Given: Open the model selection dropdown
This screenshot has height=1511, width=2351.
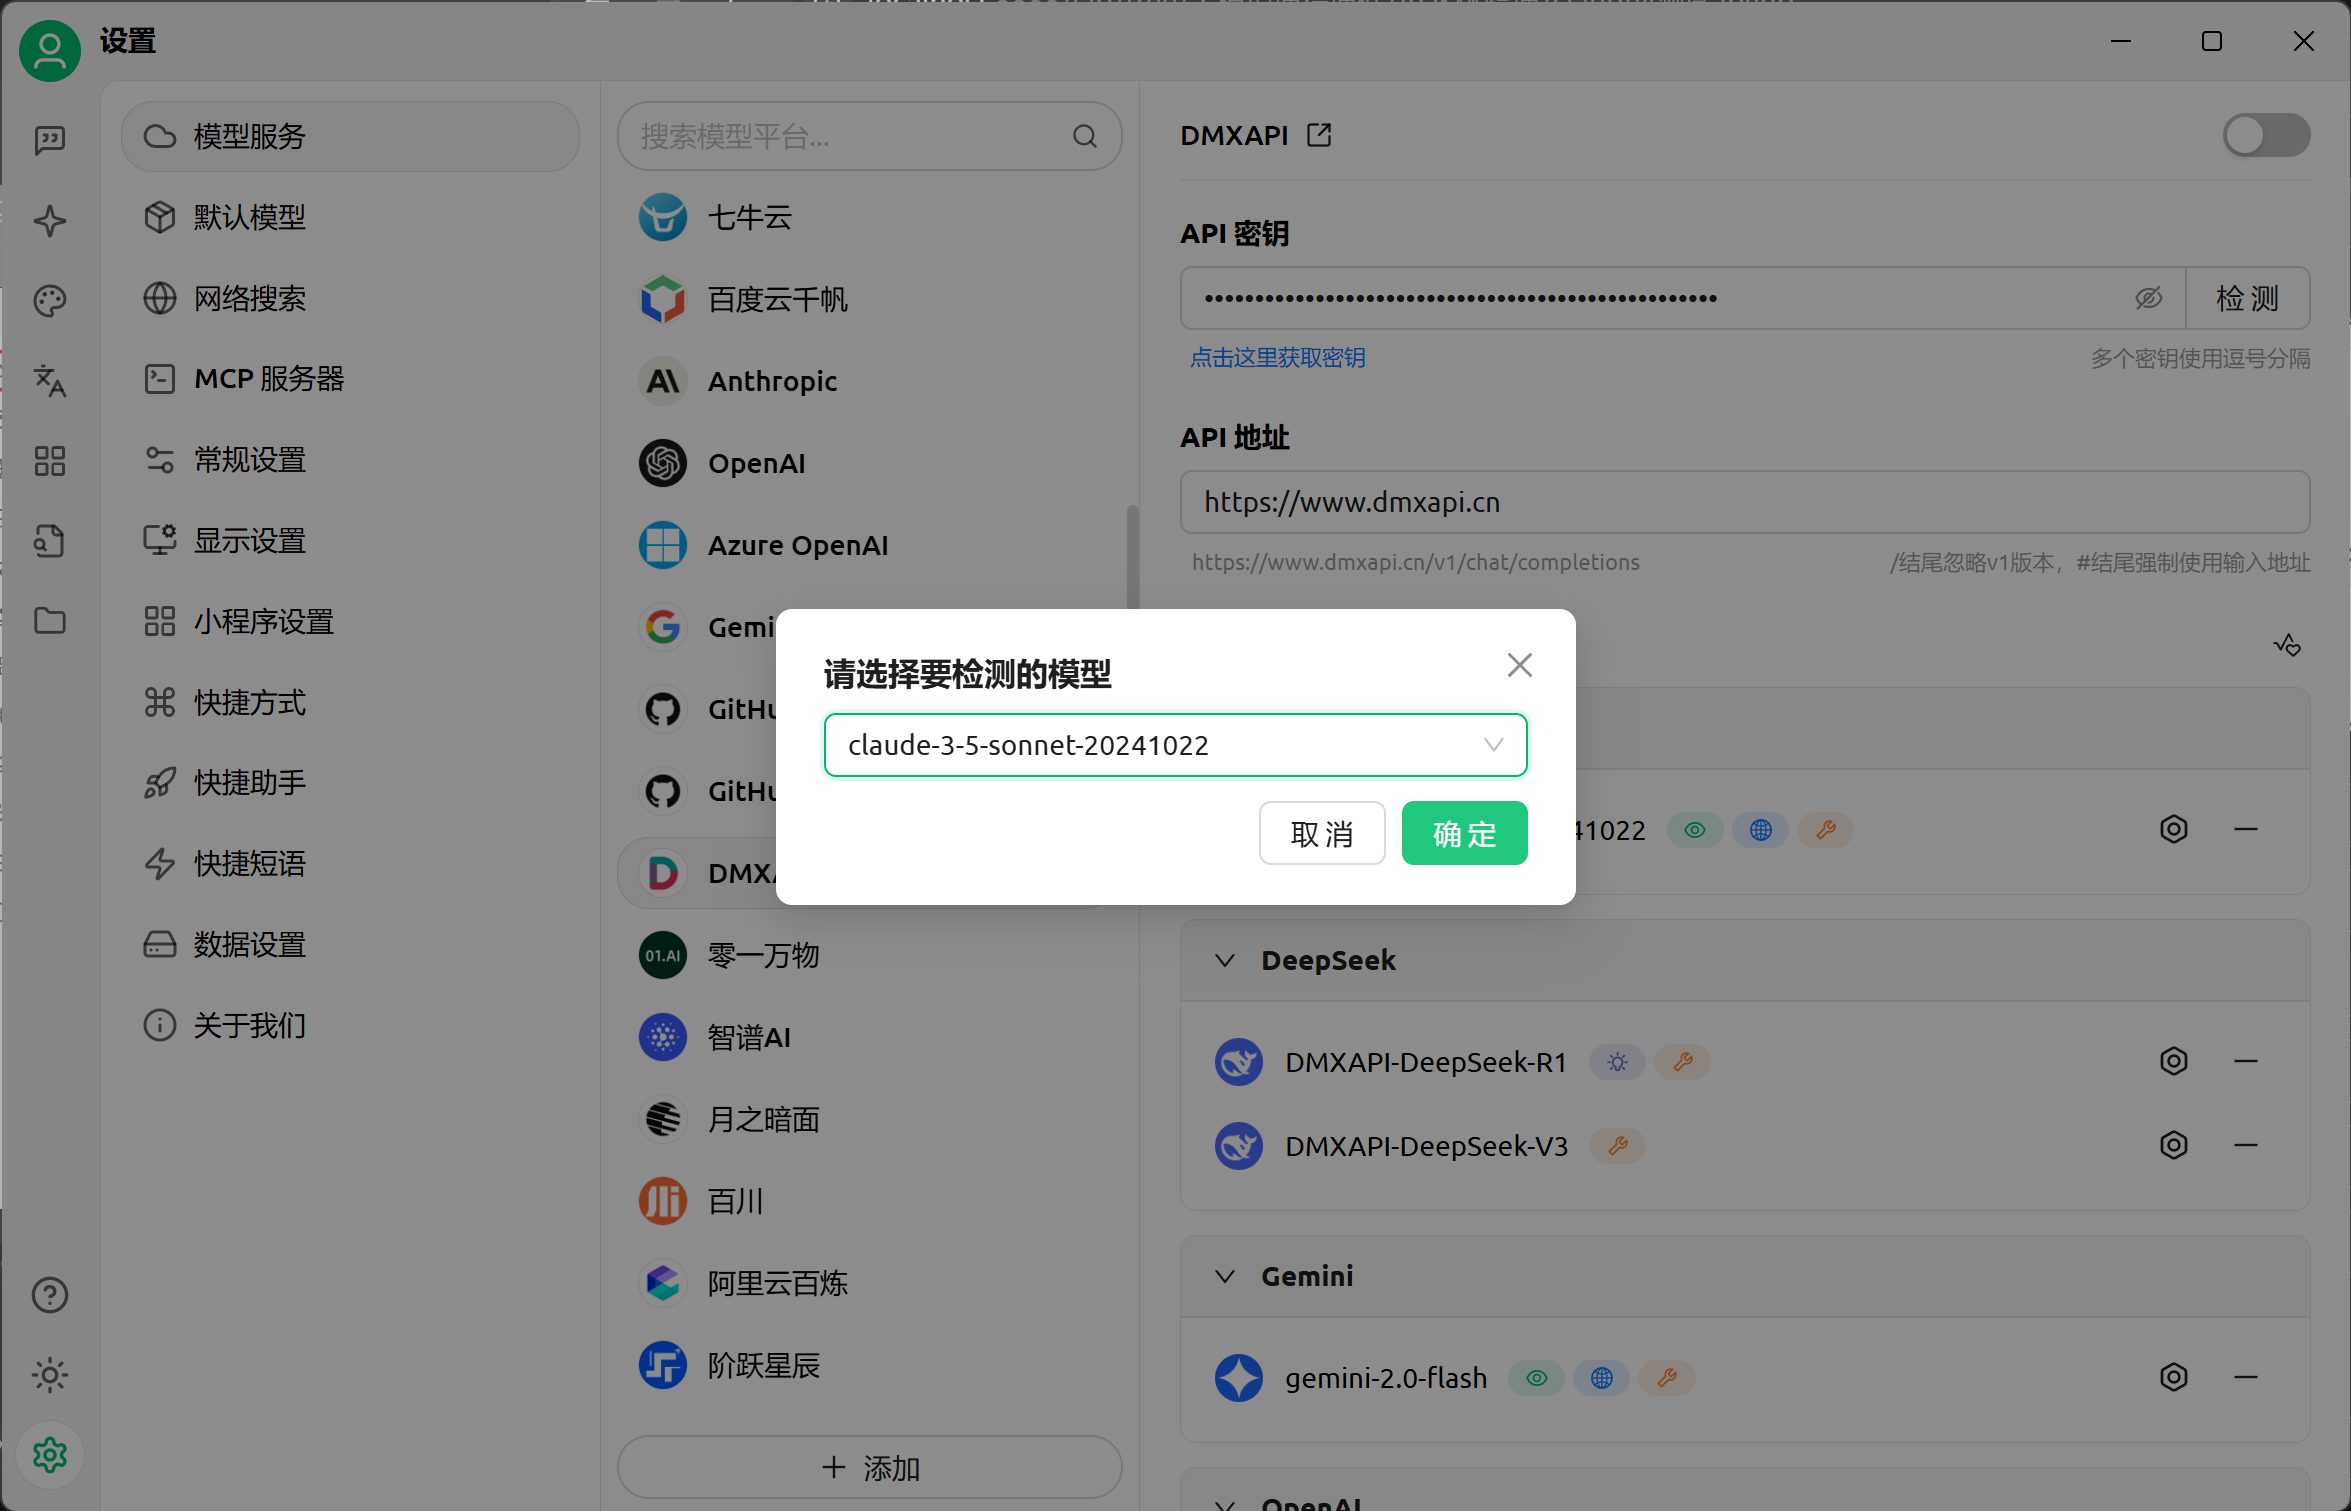Looking at the screenshot, I should point(1175,745).
